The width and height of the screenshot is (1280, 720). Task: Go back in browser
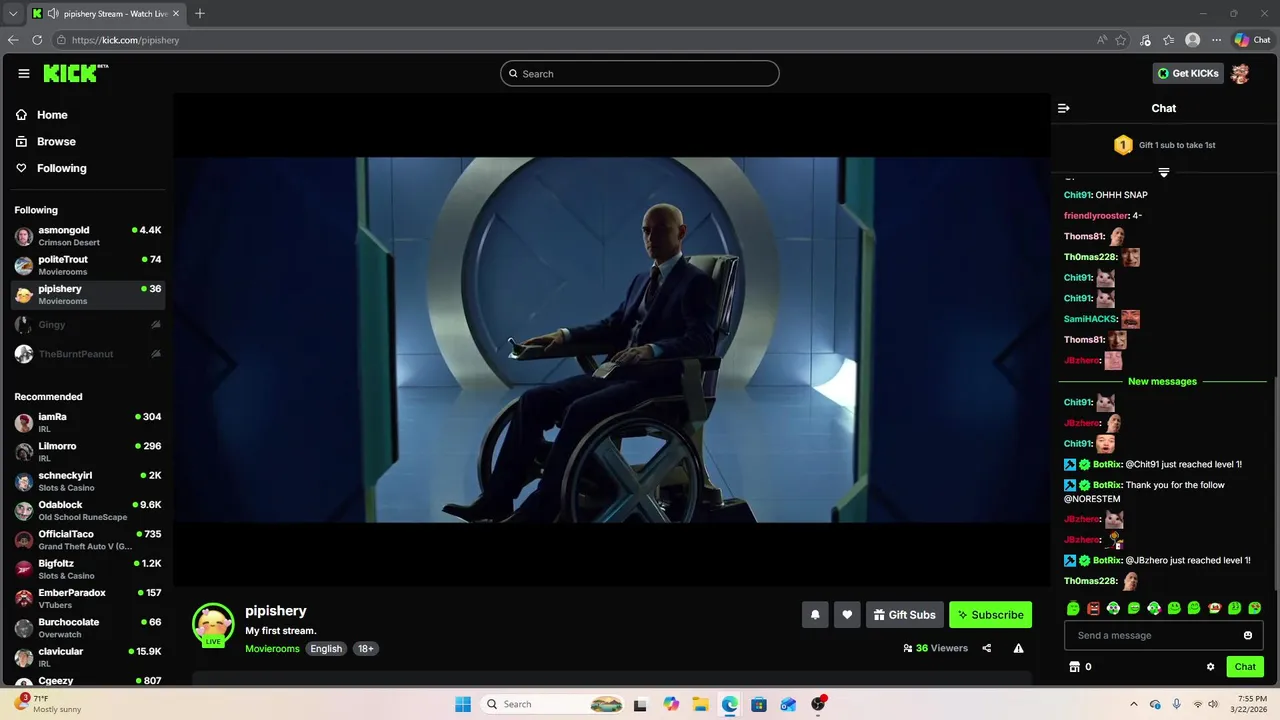(13, 40)
